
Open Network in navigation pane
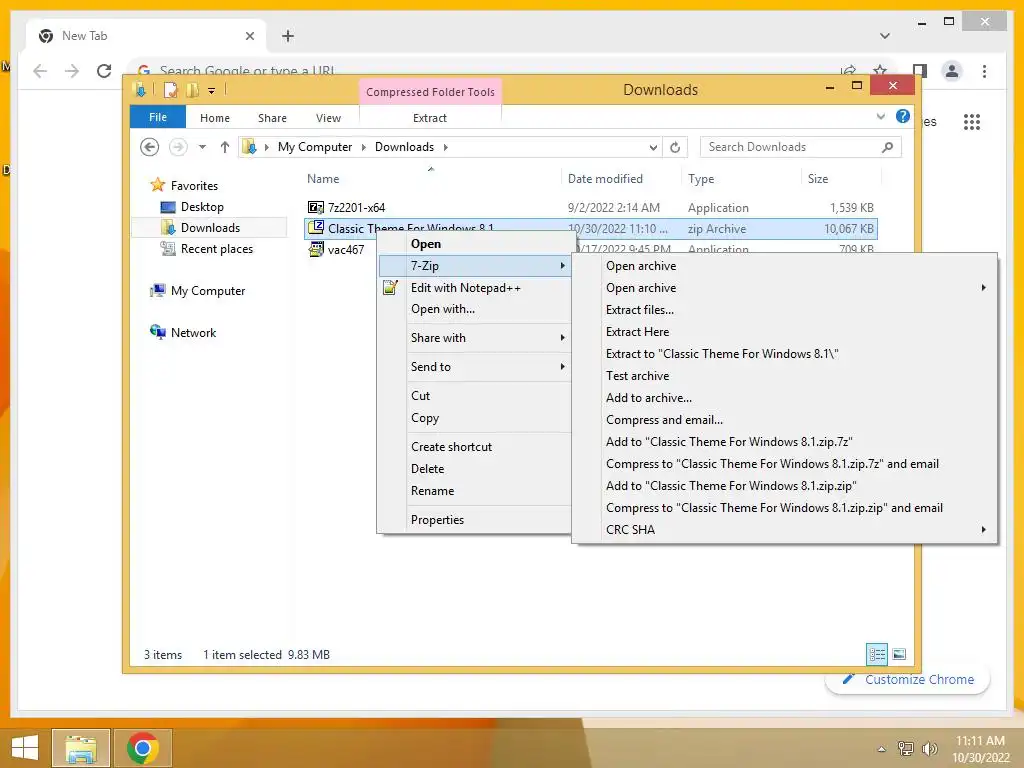[x=193, y=332]
